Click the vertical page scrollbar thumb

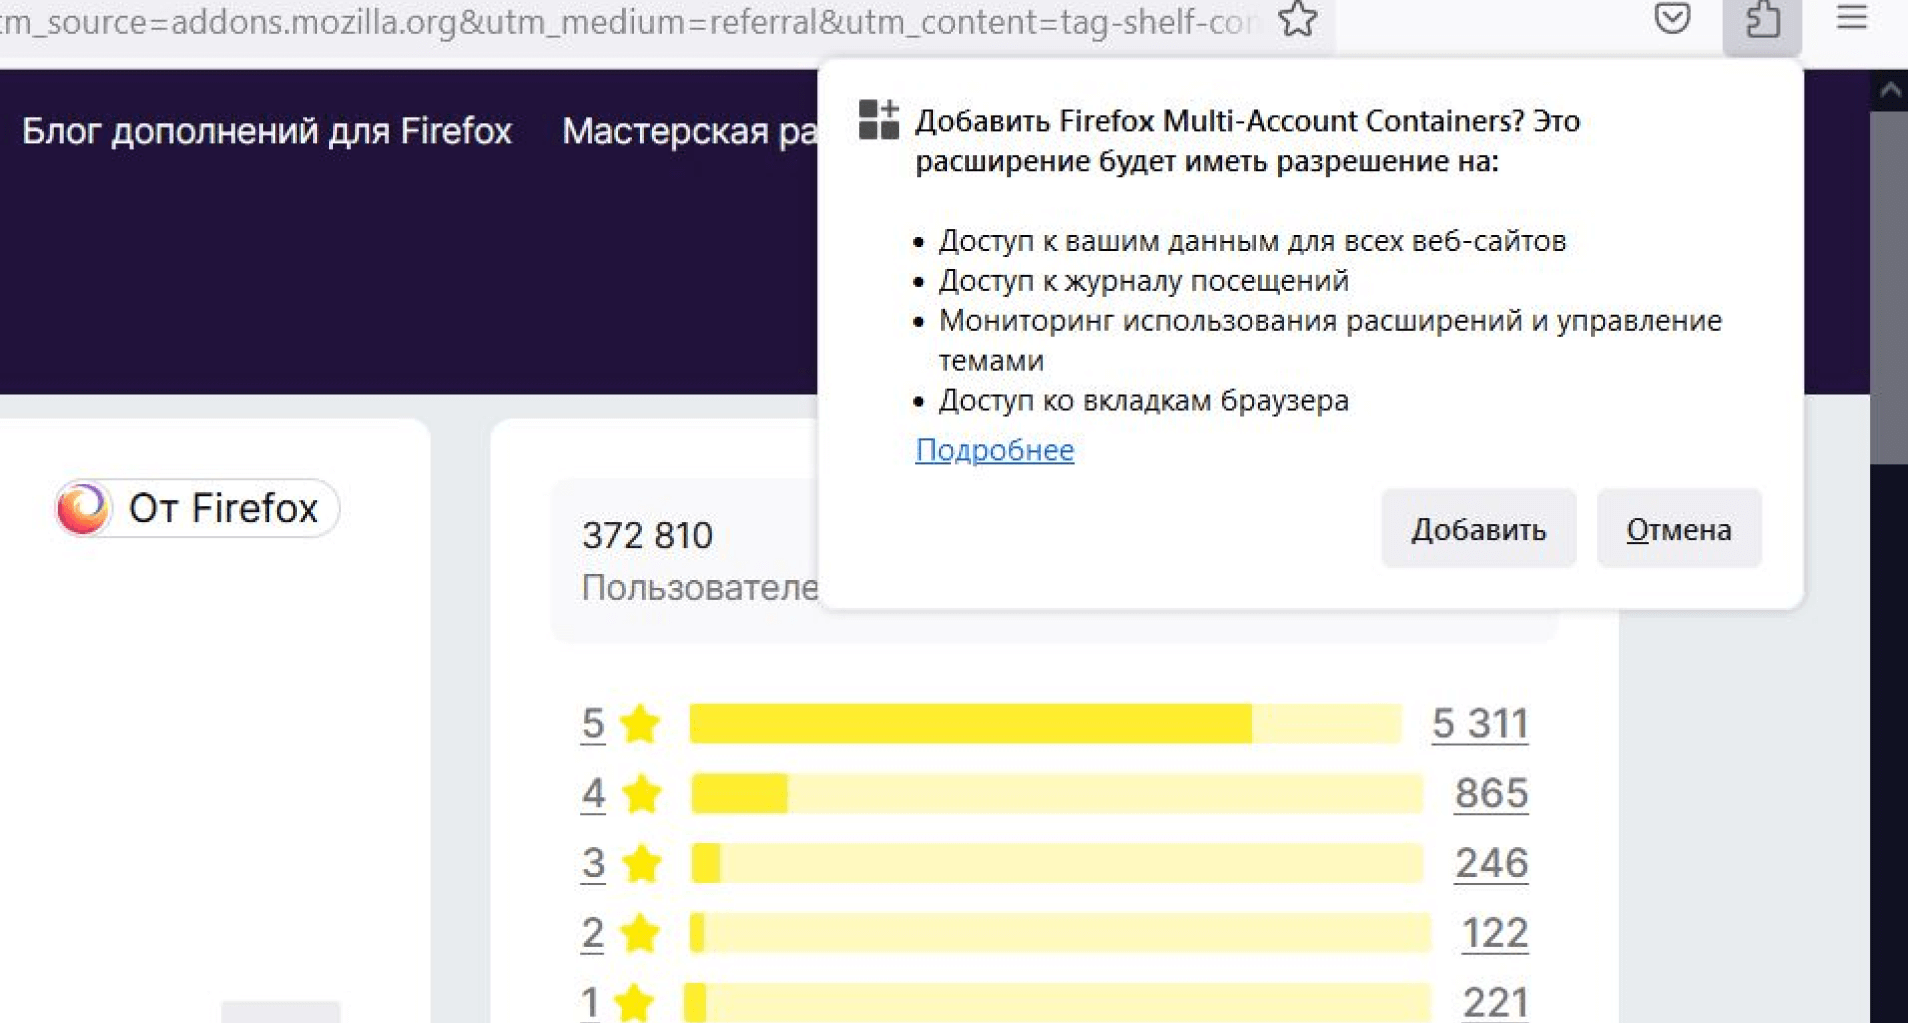1889,290
